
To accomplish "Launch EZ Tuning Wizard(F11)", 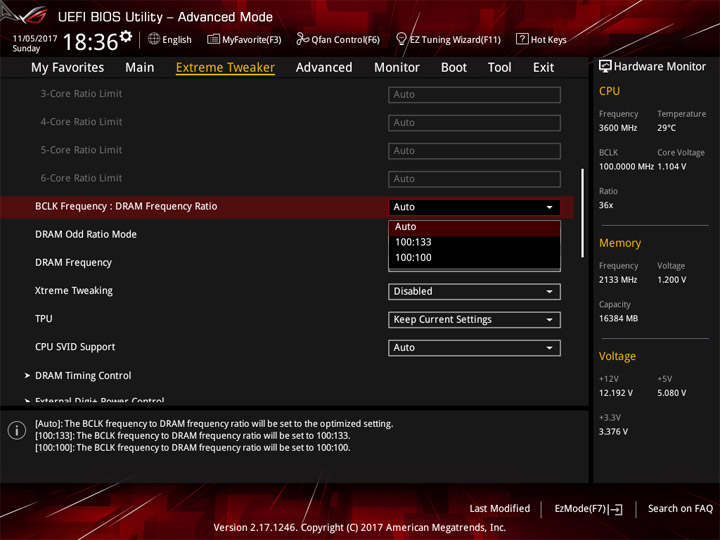I will pos(449,39).
